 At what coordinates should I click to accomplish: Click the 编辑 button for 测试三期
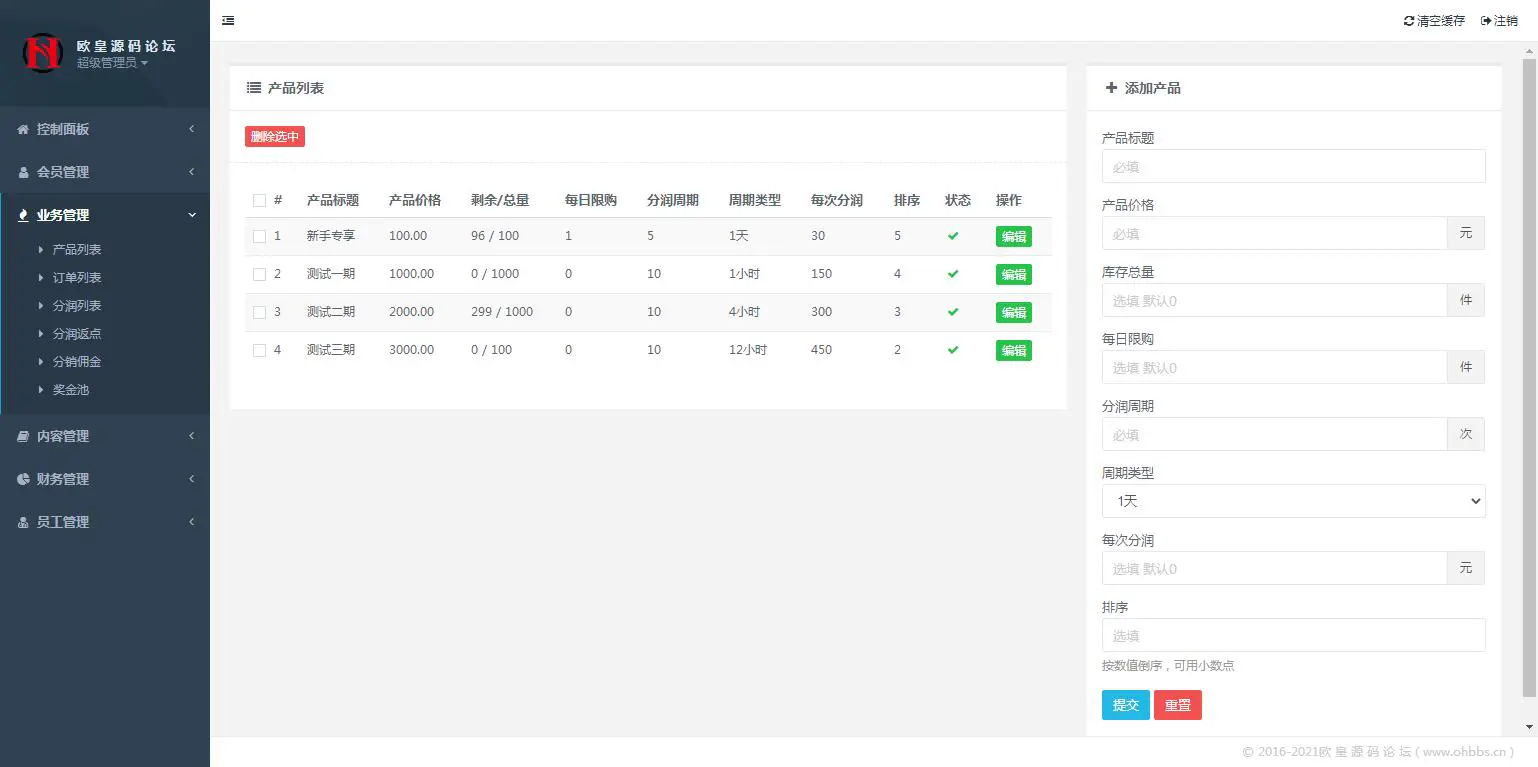(1013, 350)
